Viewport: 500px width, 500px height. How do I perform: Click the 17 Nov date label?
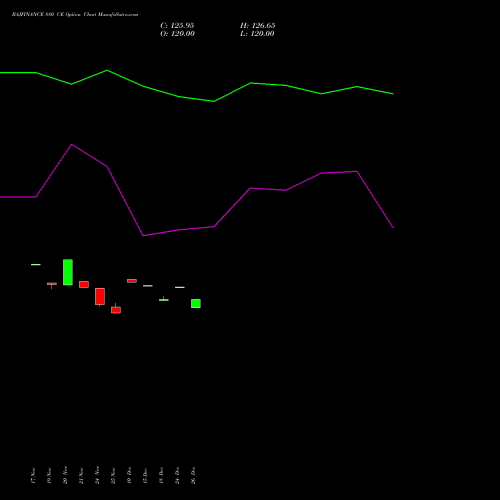tap(33, 476)
